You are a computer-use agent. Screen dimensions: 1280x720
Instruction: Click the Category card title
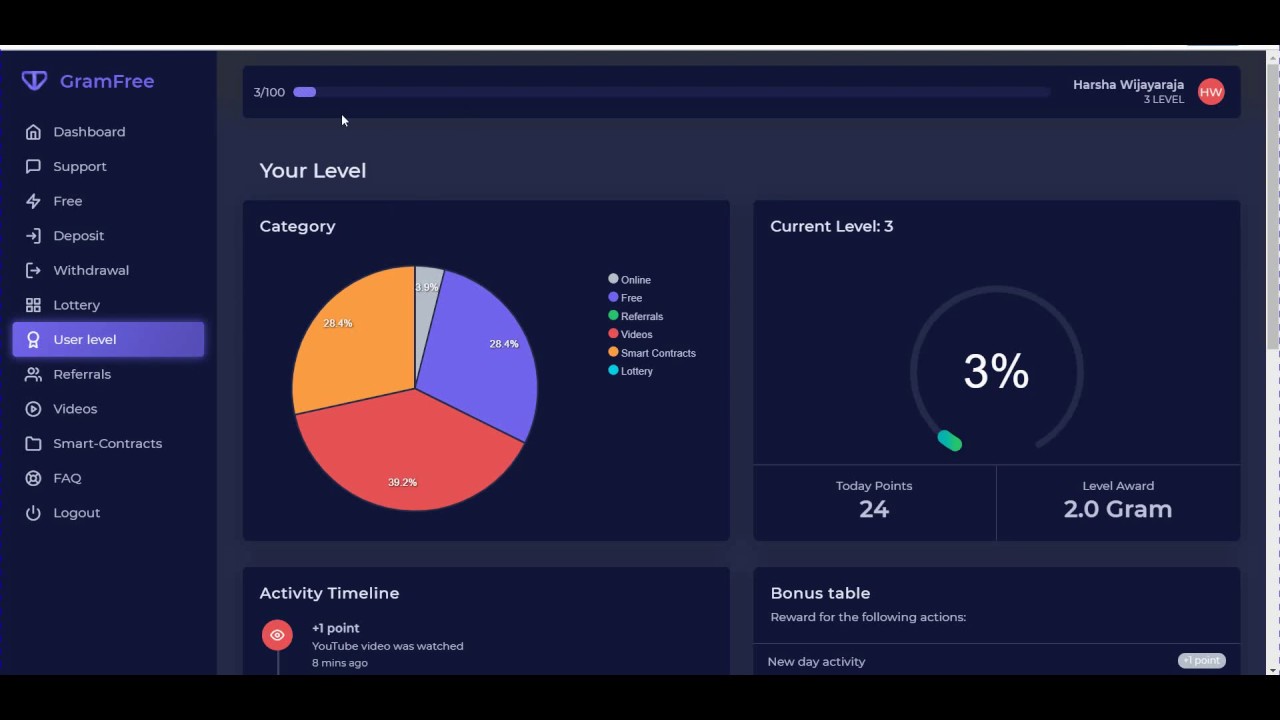[x=297, y=226]
